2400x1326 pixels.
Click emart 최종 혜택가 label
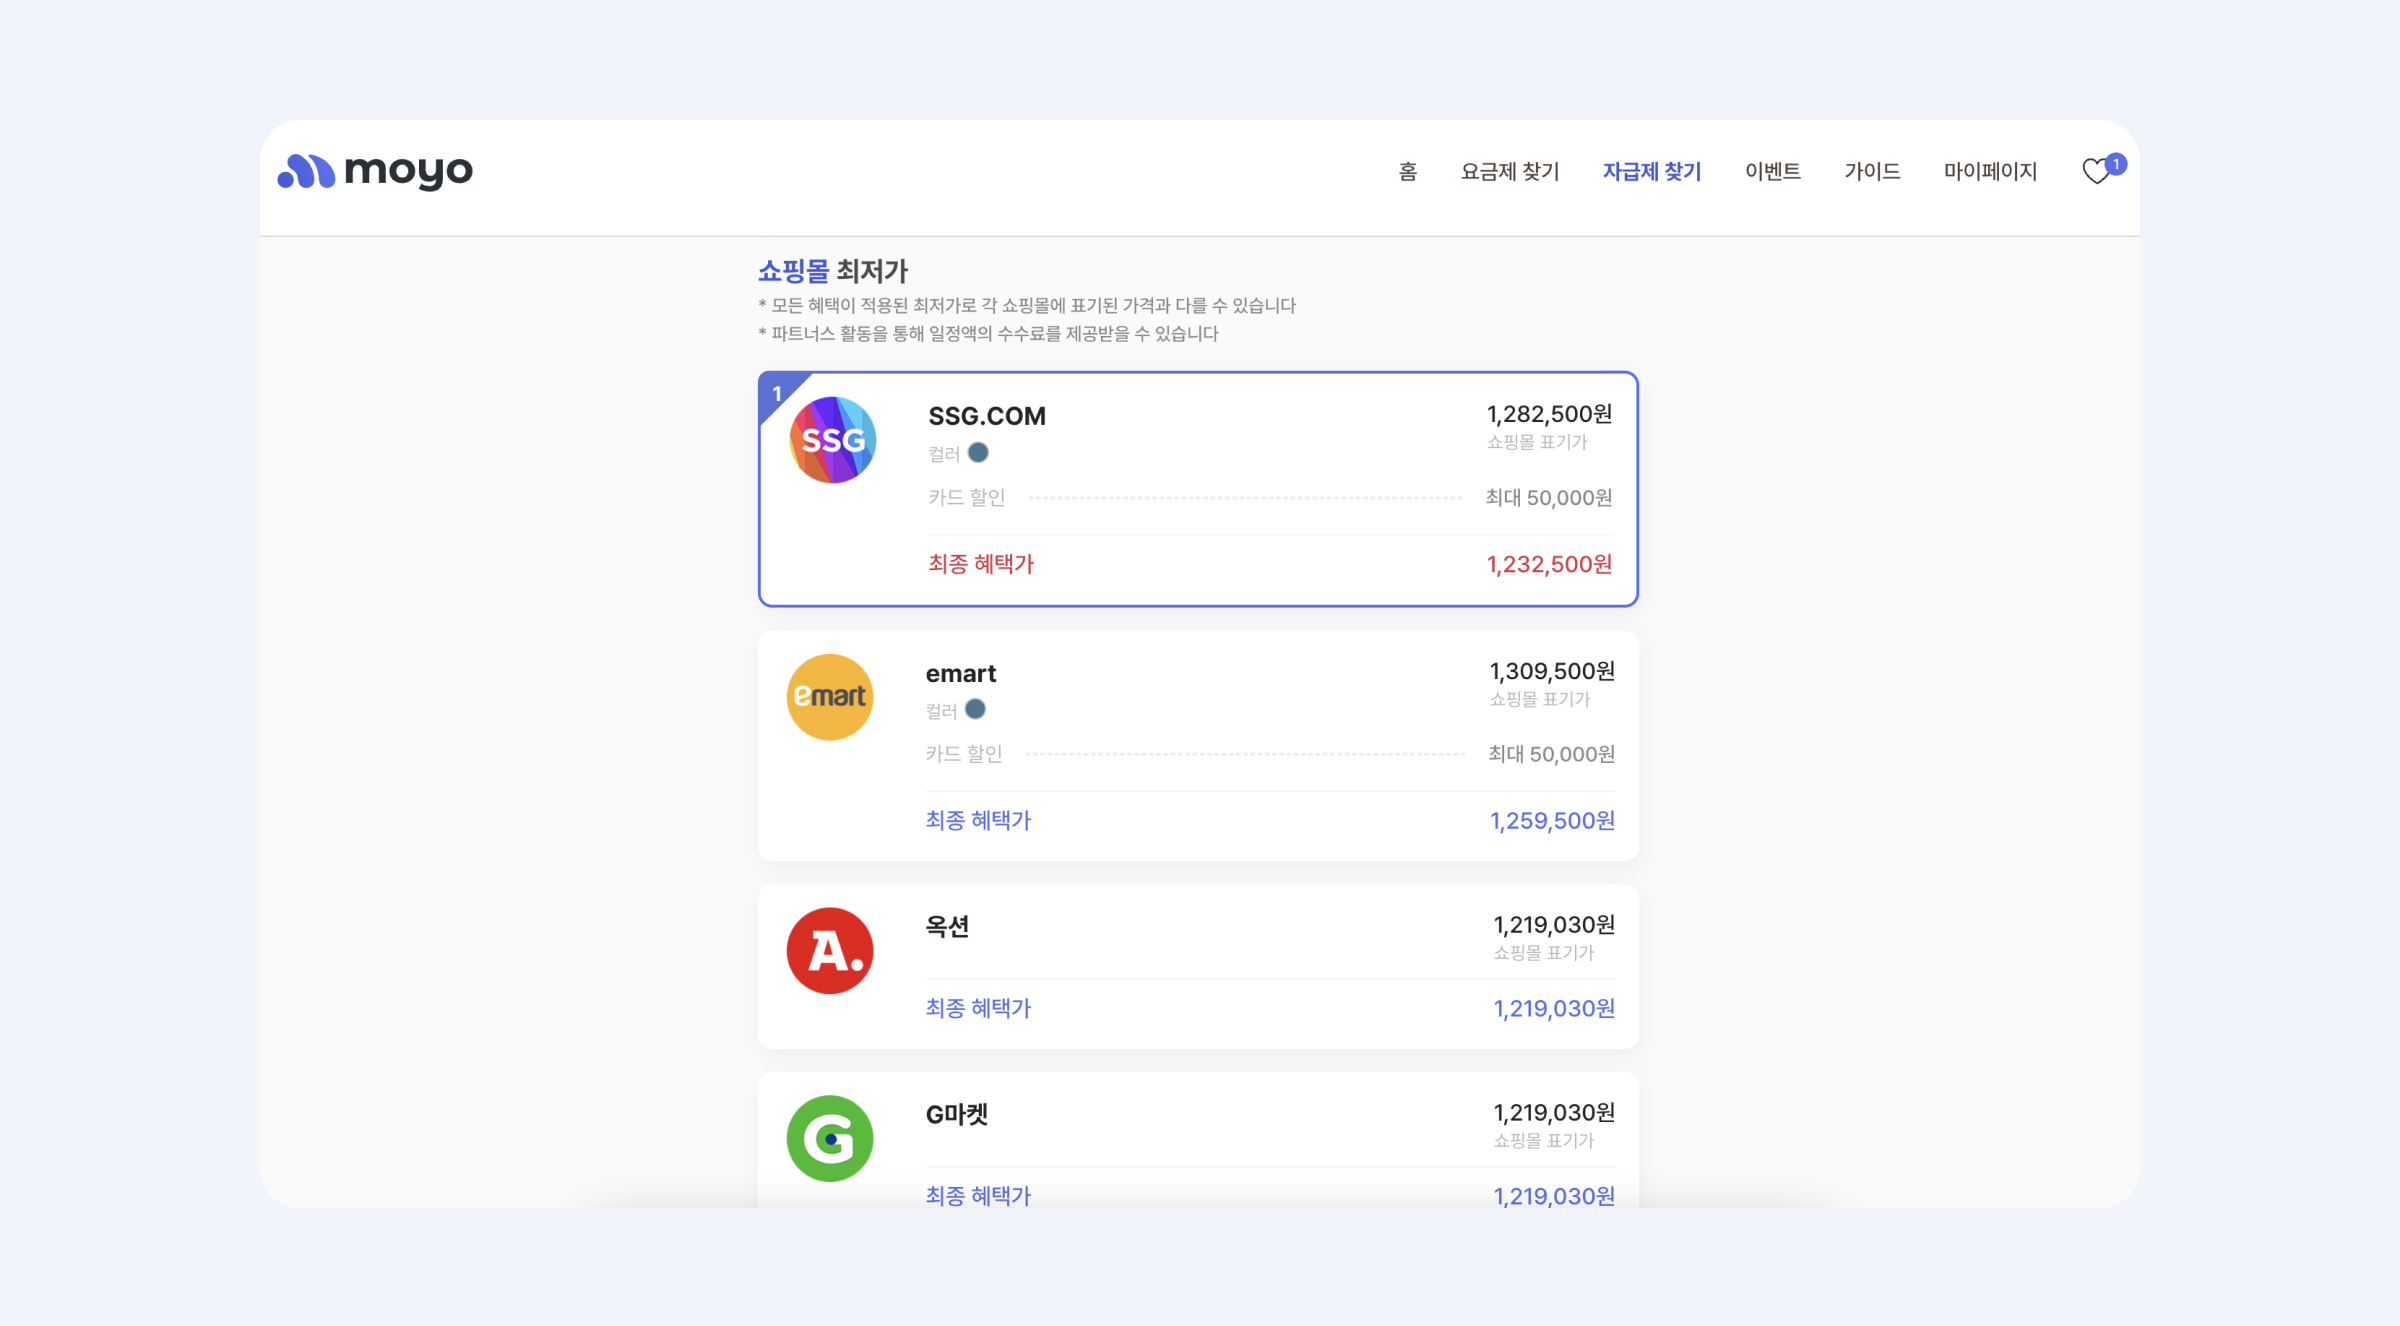(978, 821)
